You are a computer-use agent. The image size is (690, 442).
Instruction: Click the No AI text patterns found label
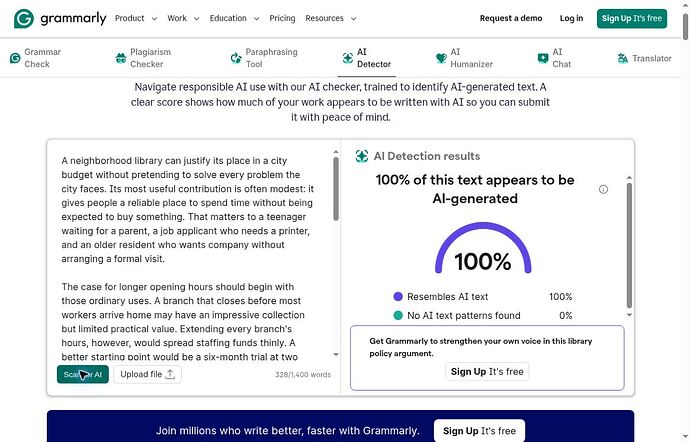click(x=464, y=315)
